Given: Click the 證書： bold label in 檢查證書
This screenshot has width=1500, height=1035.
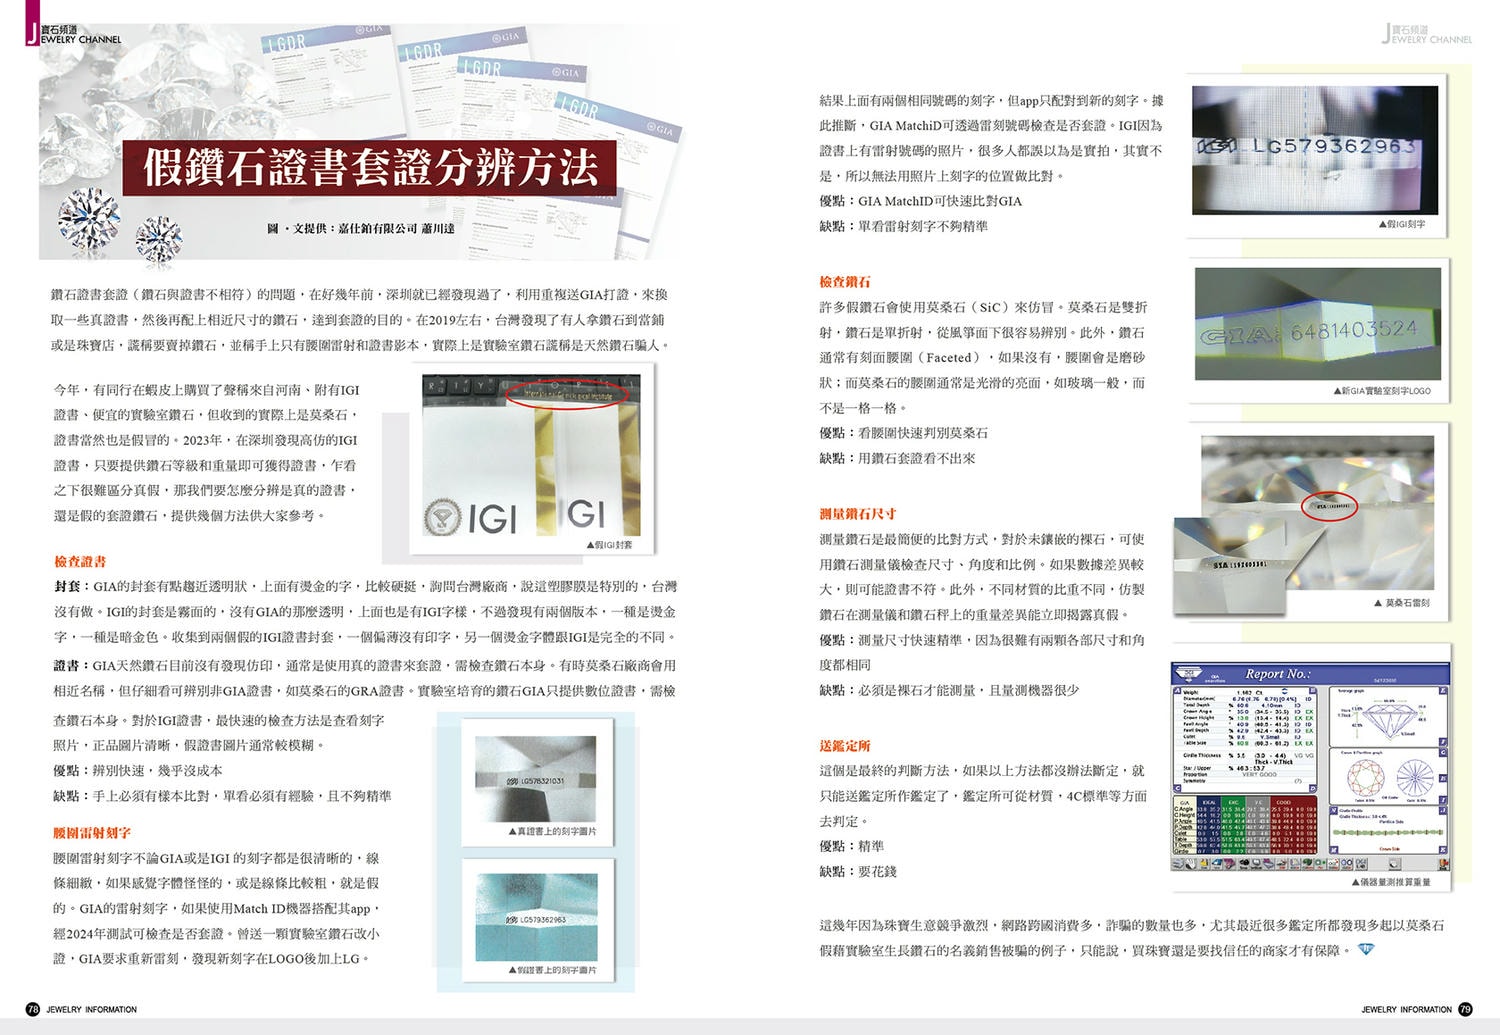Looking at the screenshot, I should click(73, 665).
